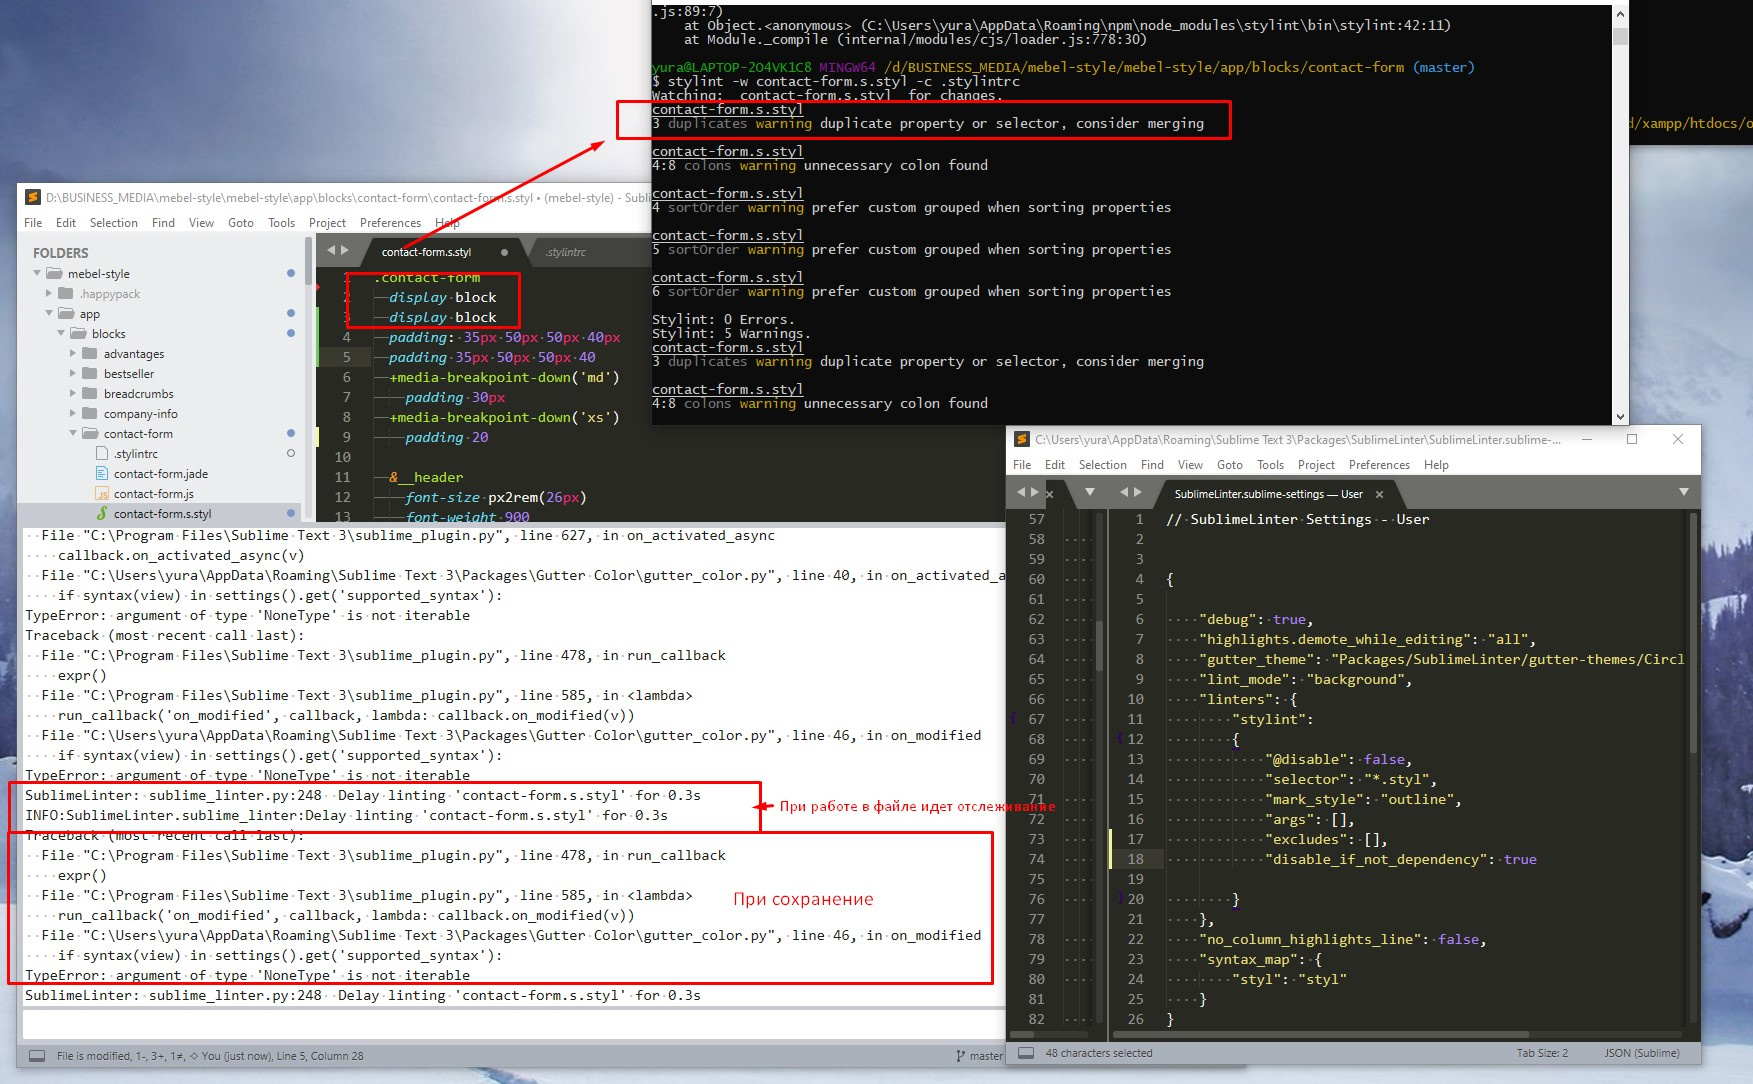Click the mebel-style folder icon in sidebar

[54, 273]
